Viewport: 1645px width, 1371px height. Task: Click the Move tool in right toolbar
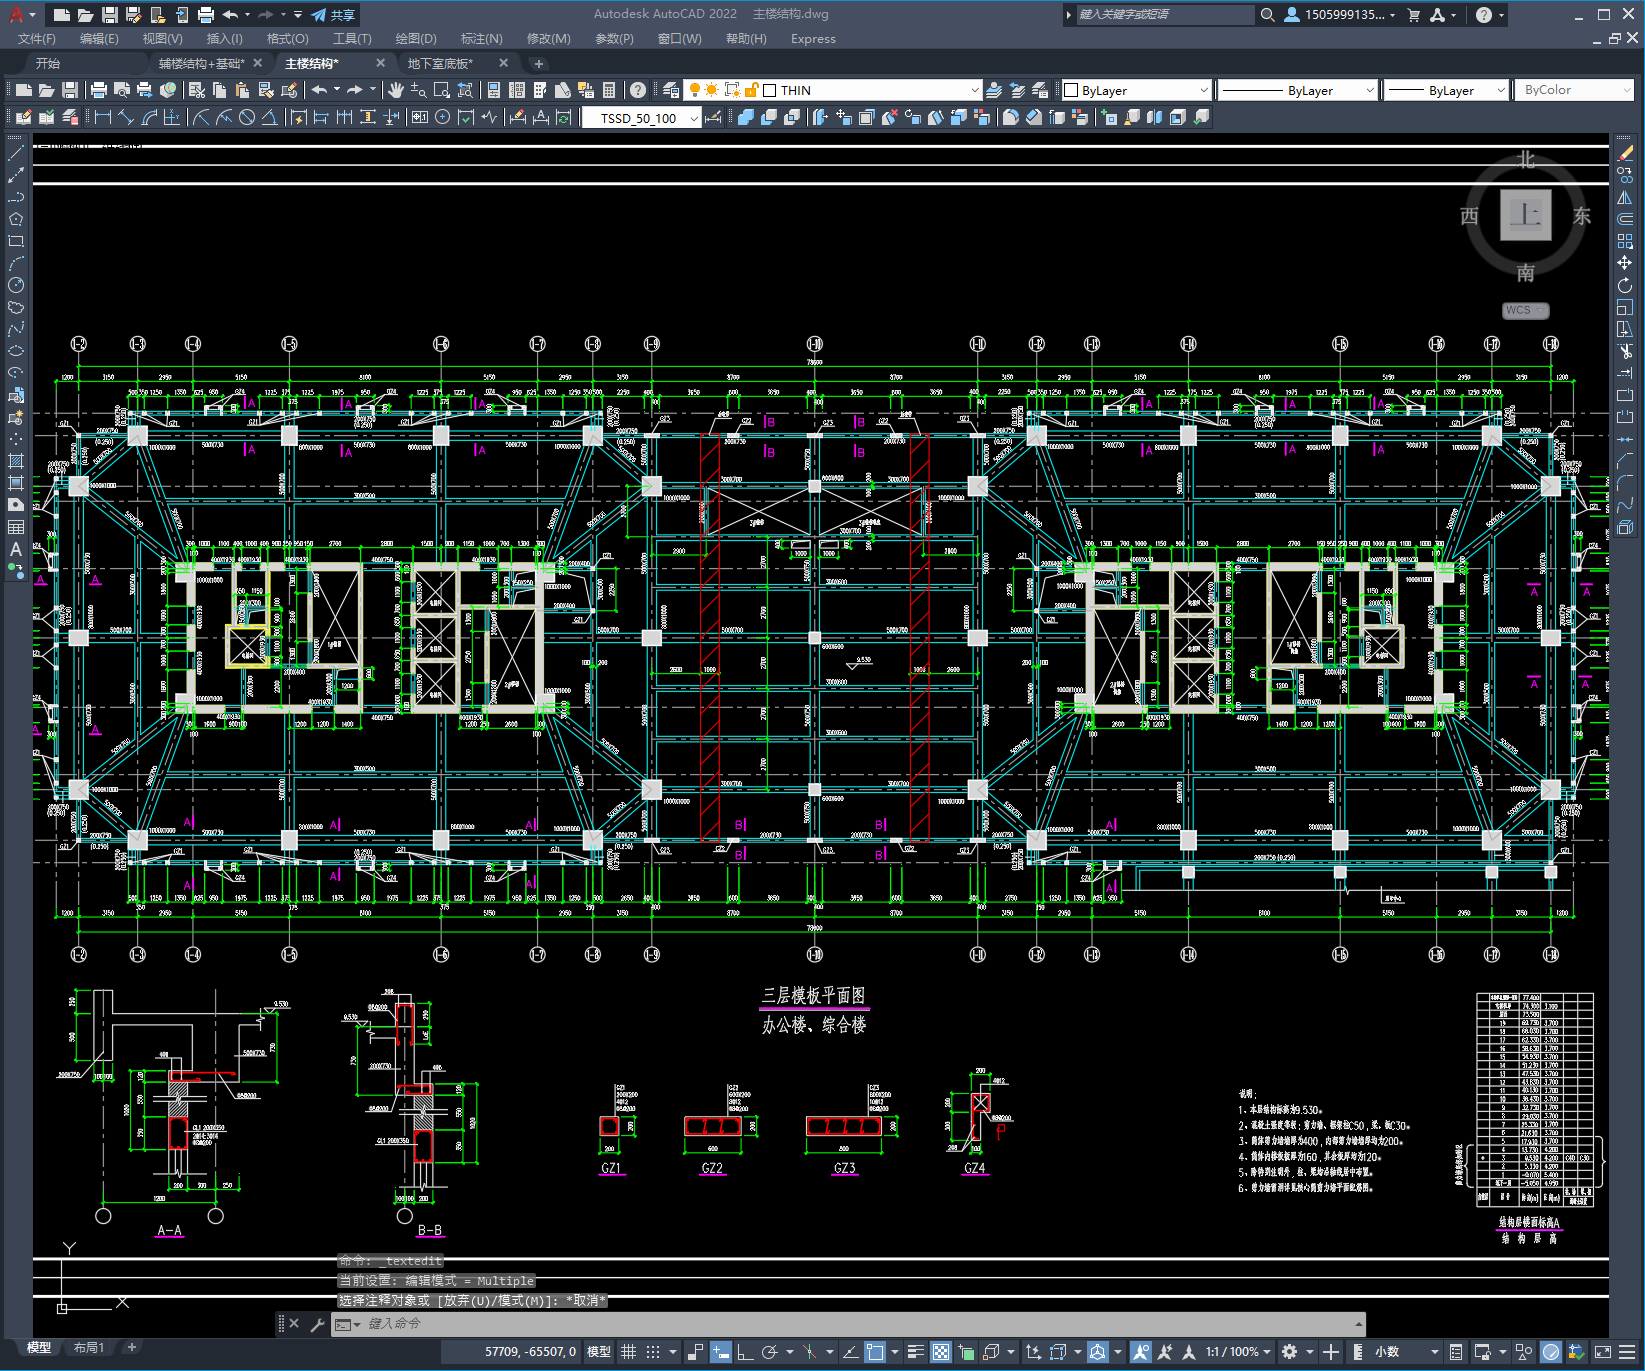coord(1625,263)
